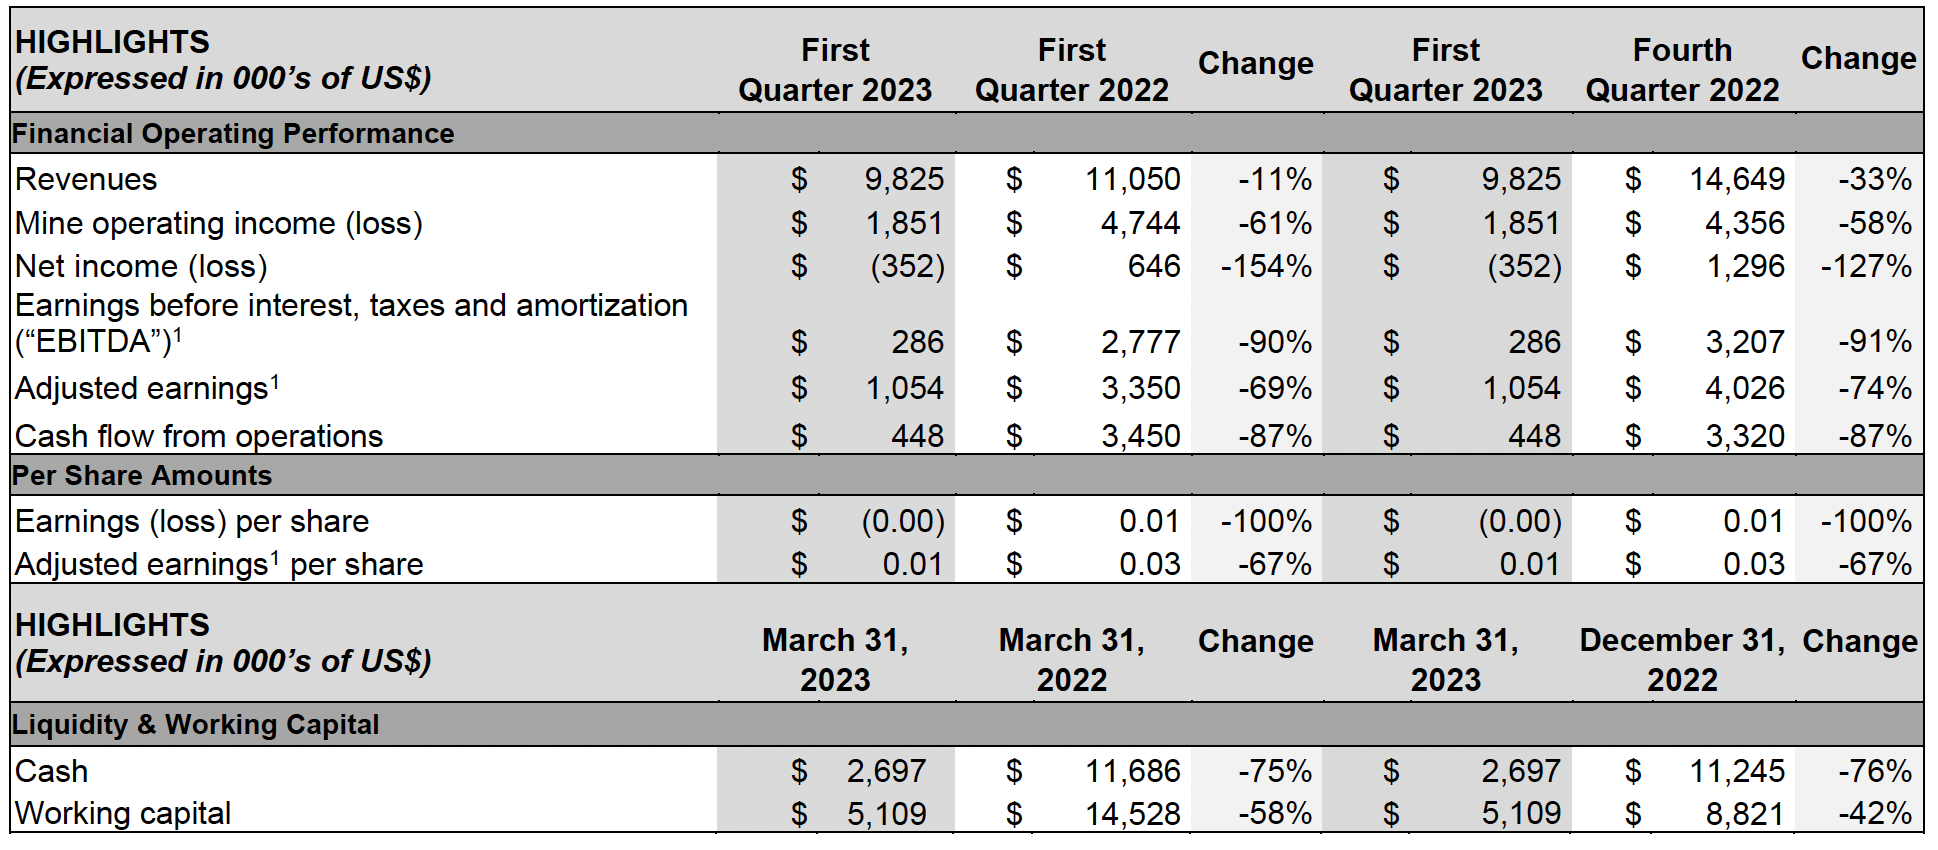This screenshot has width=1938, height=850.
Task: Click the 14,649 revenues value
Action: pyautogui.click(x=1737, y=180)
